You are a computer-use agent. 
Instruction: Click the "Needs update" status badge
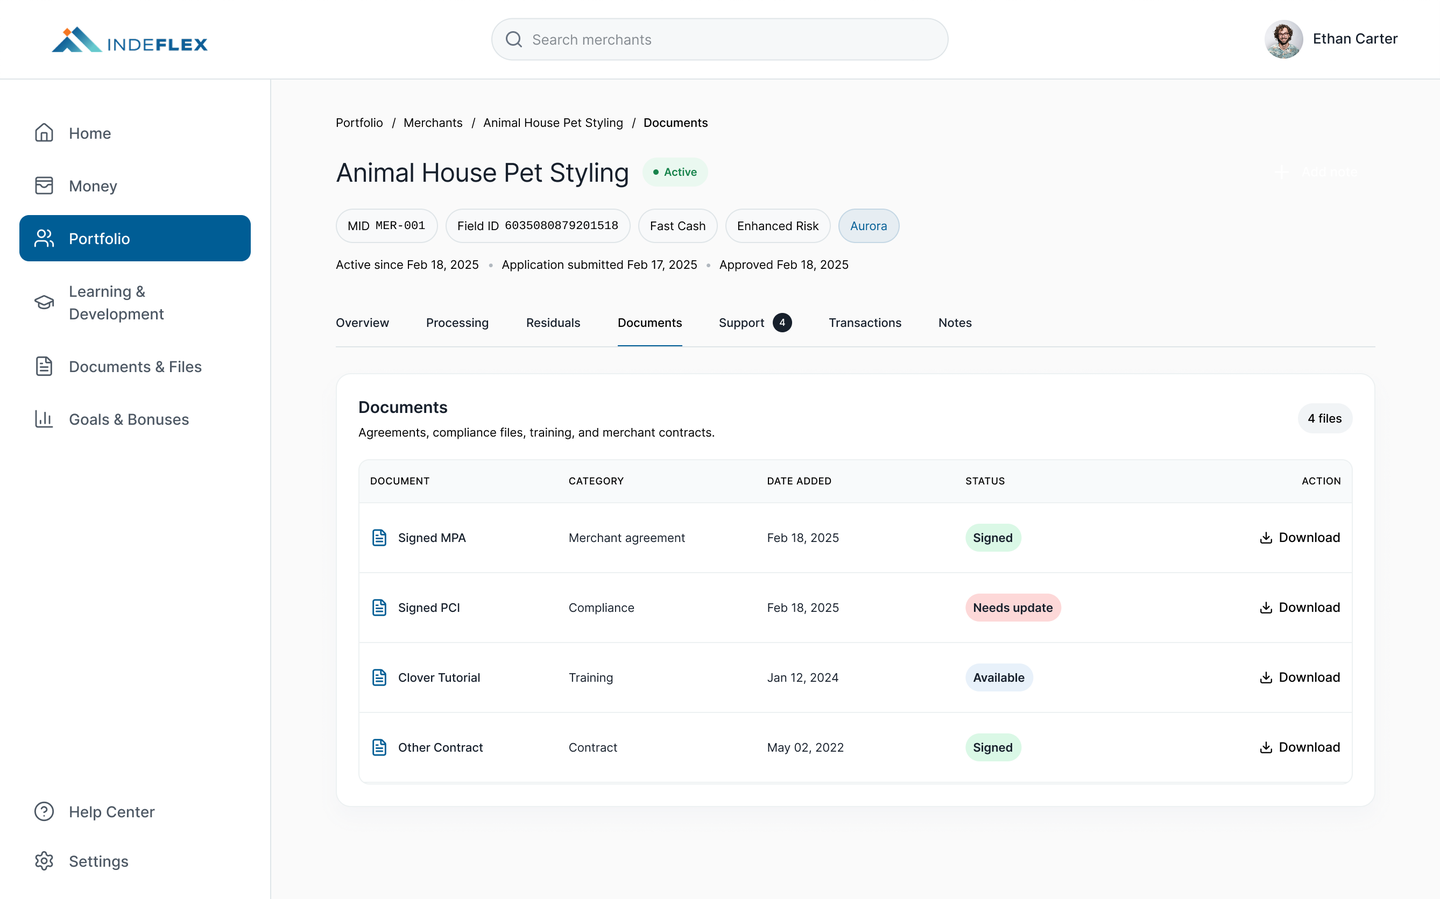point(1013,608)
